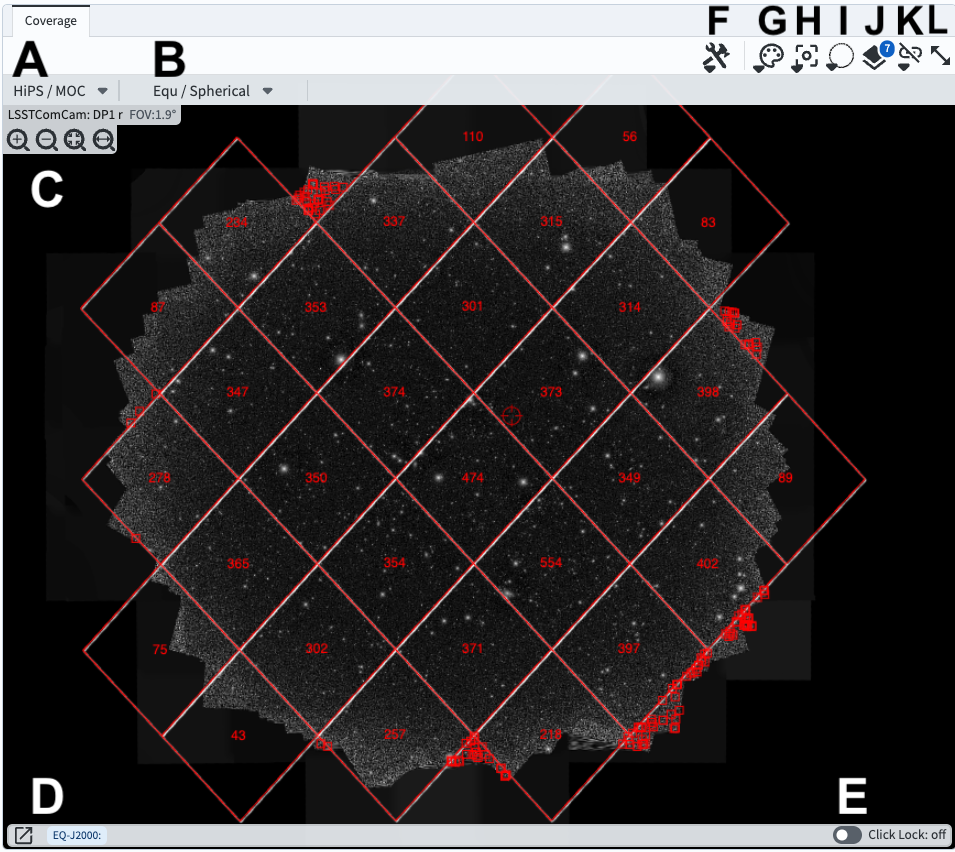Click the red crosshair target marker
The height and width of the screenshot is (852, 955).
click(511, 414)
